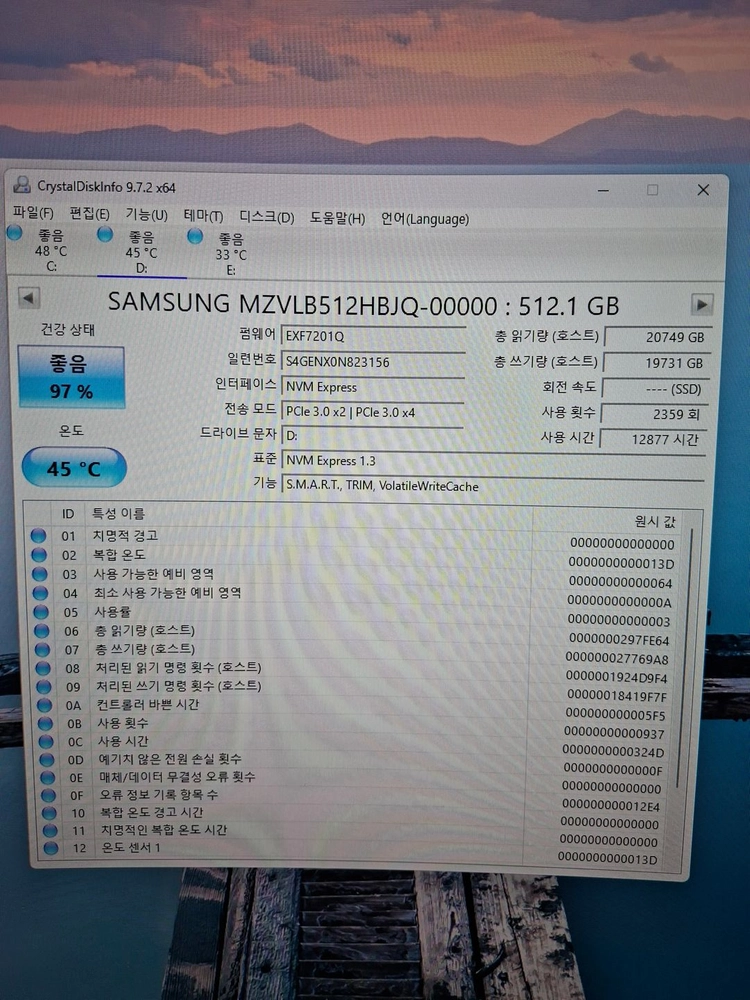Go to next disk with right arrow

point(702,304)
